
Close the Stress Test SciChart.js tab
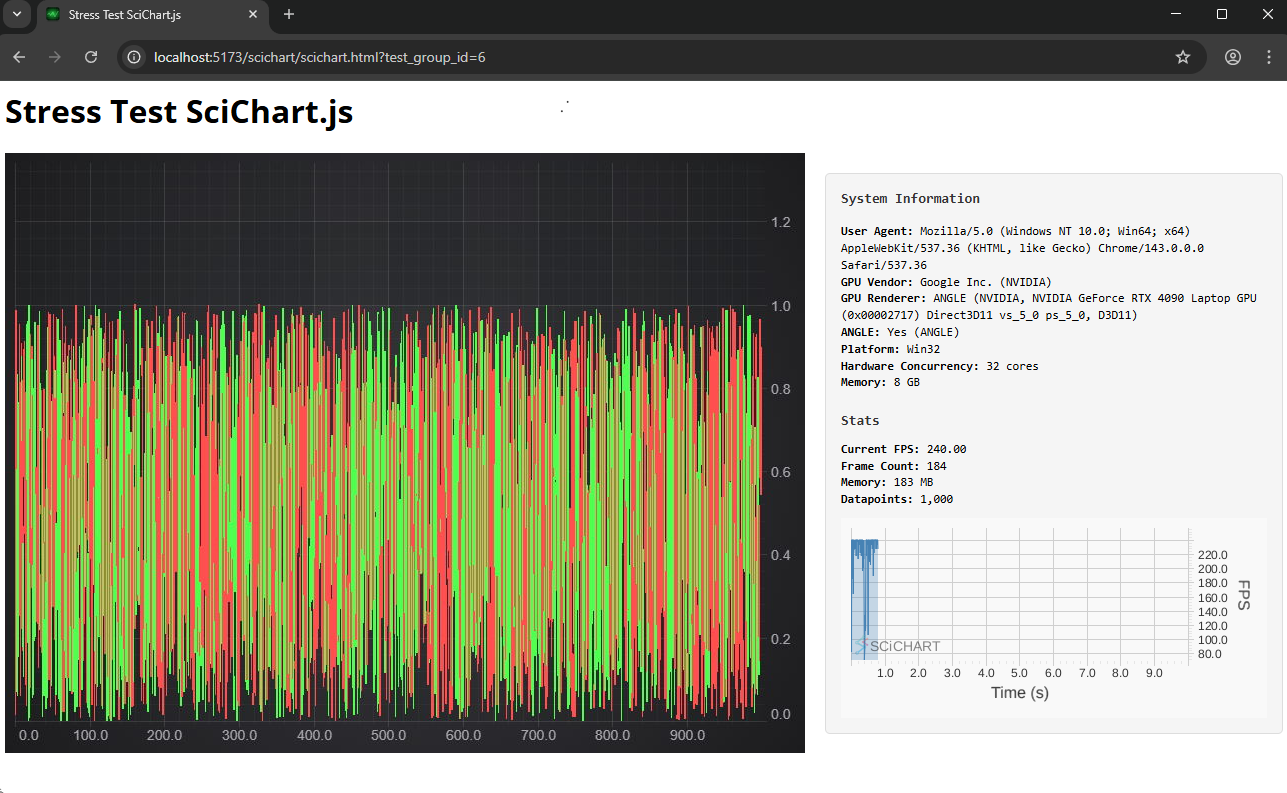coord(253,15)
